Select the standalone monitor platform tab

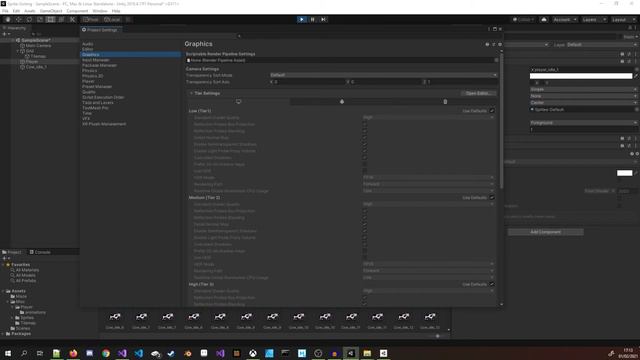[238, 102]
